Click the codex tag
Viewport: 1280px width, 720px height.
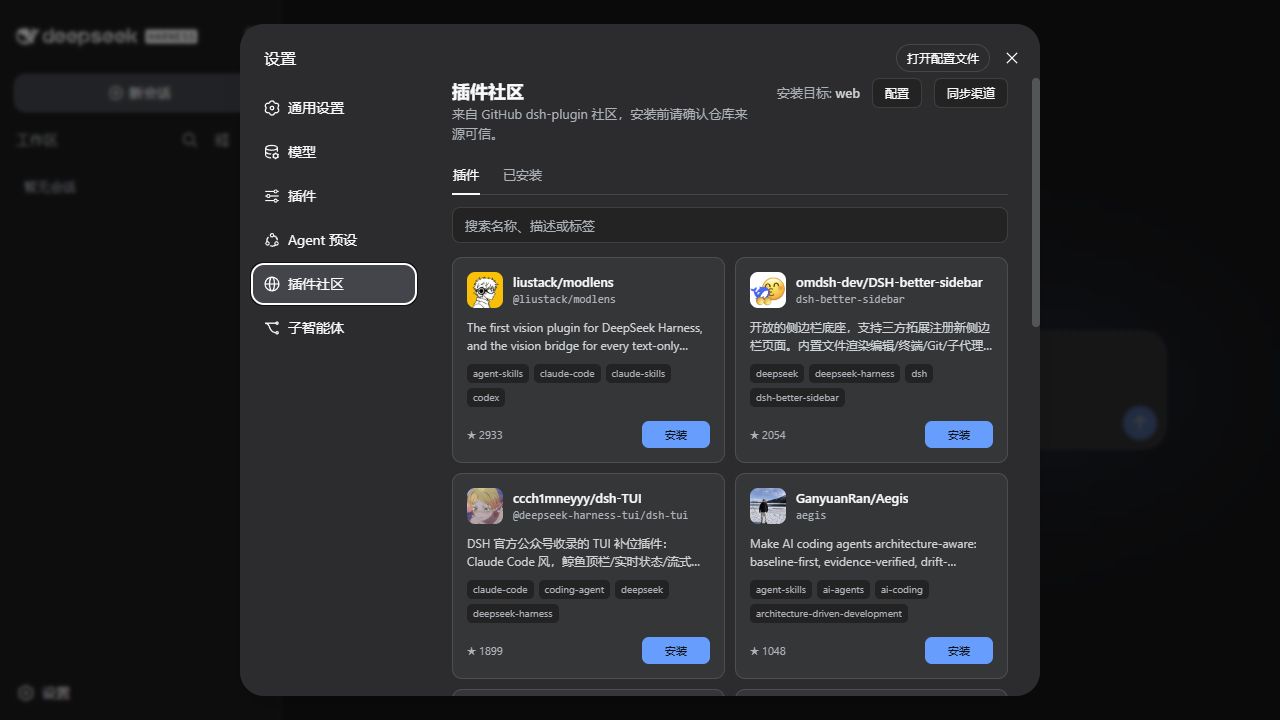pos(486,398)
